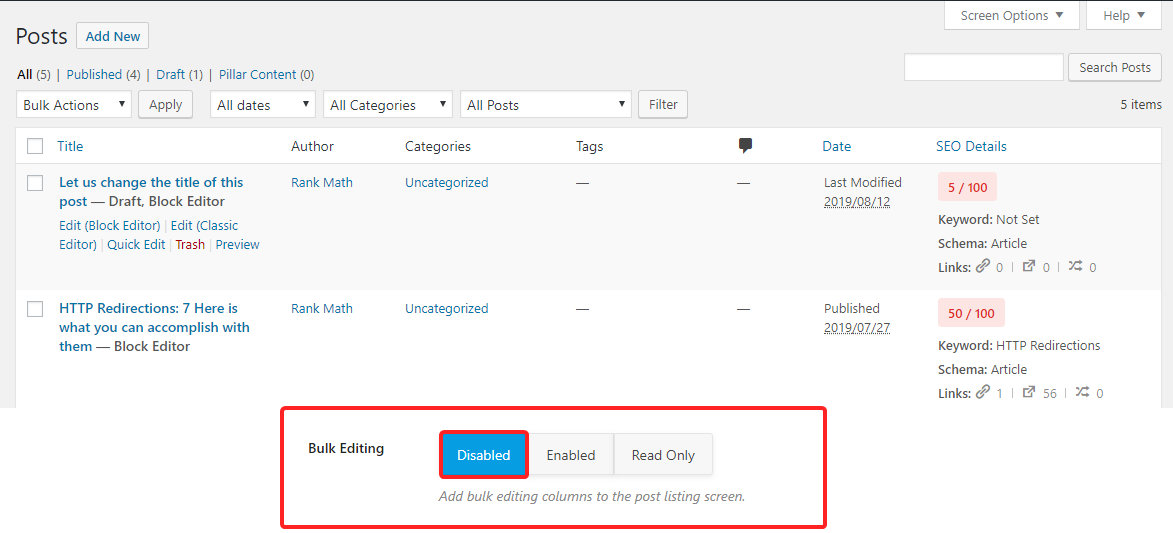This screenshot has width=1173, height=533.
Task: Click internal links icon in first post
Action: tap(983, 267)
